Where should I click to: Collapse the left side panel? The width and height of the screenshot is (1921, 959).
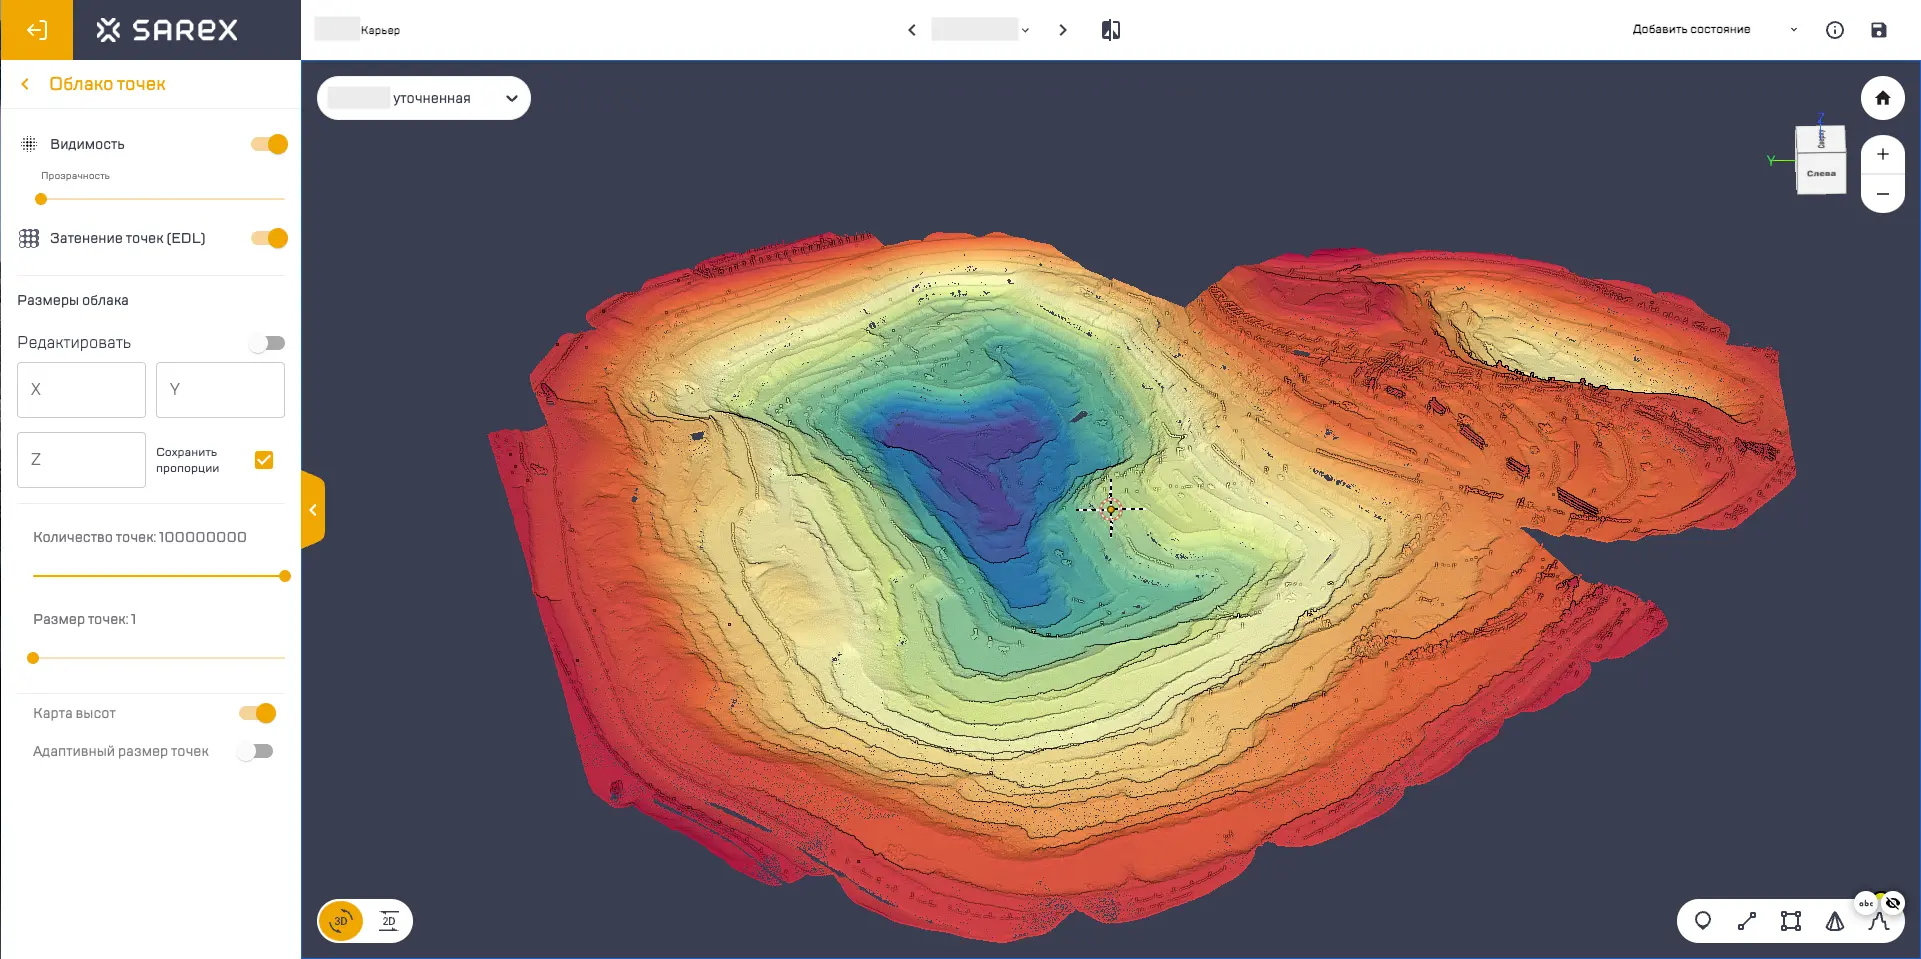(313, 510)
